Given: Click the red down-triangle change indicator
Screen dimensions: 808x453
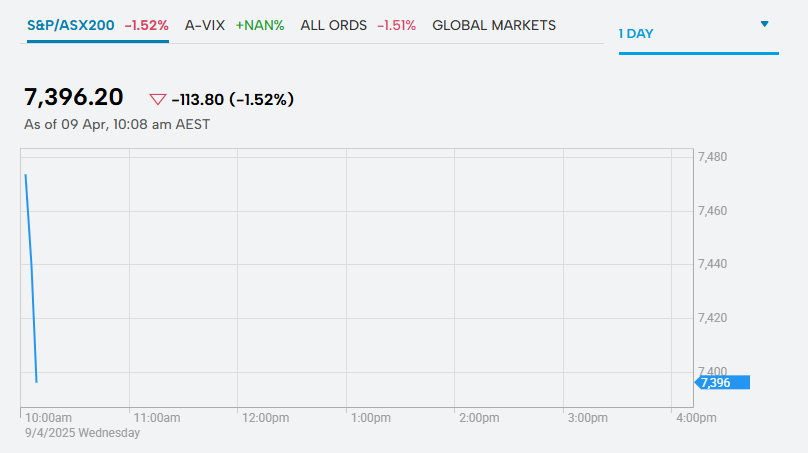Looking at the screenshot, I should [x=157, y=99].
